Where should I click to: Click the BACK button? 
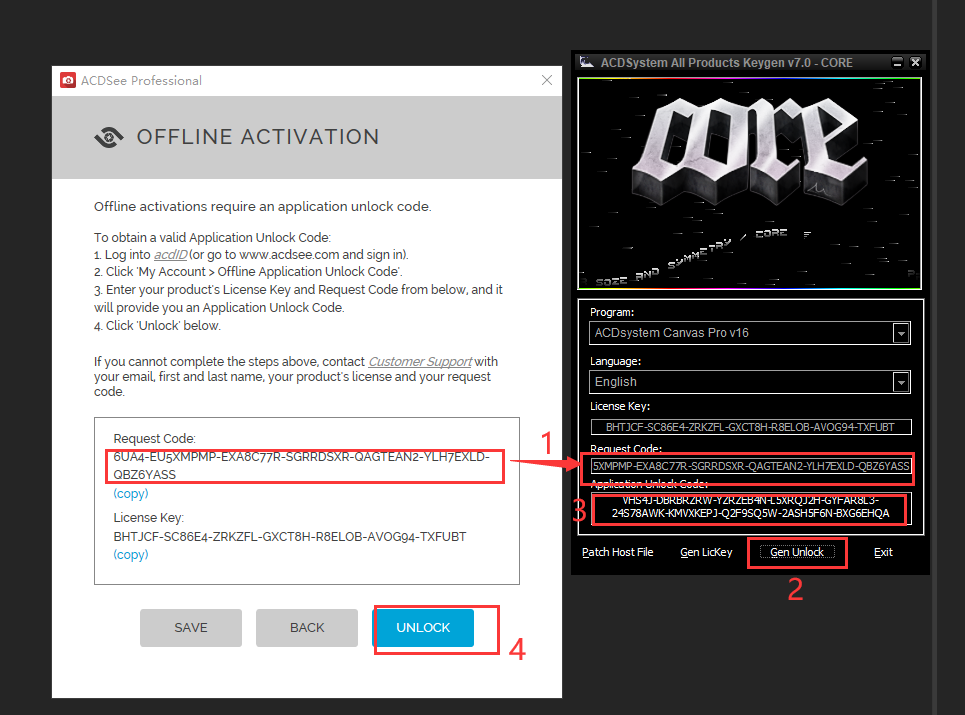pos(306,628)
